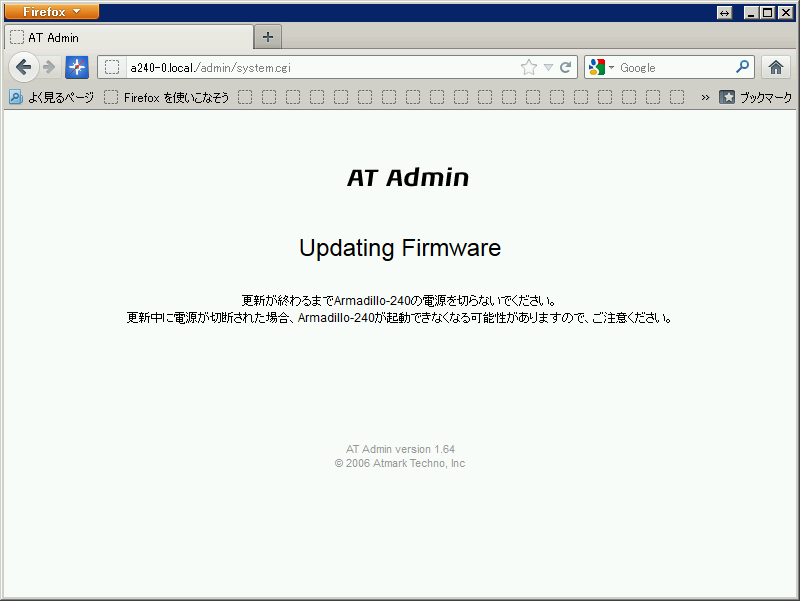The height and width of the screenshot is (601, 800).
Task: Click the address bar showing a240-0.local
Action: [321, 67]
